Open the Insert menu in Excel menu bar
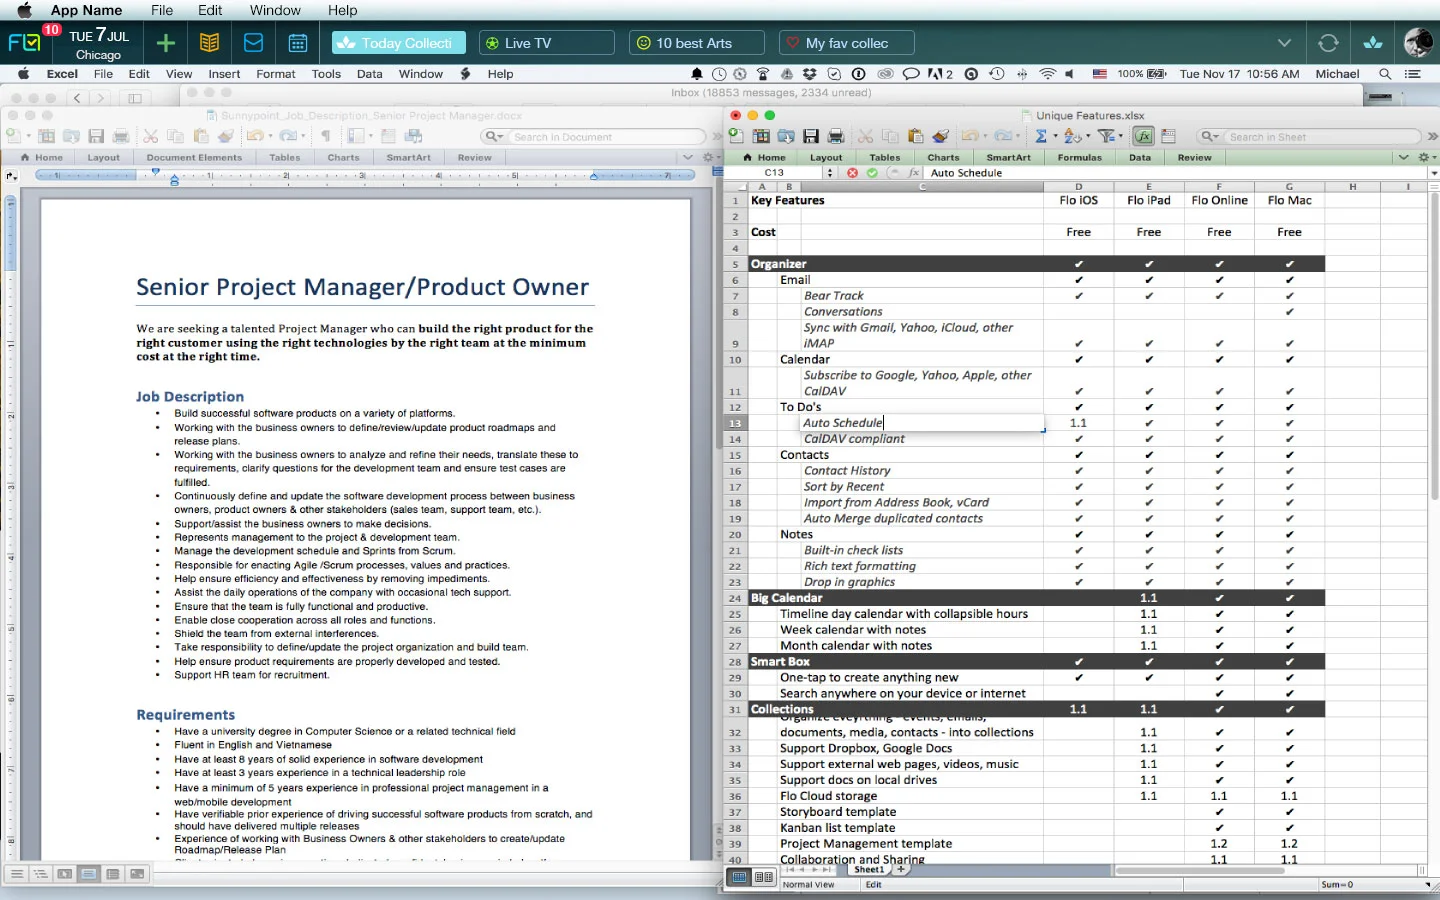Viewport: 1440px width, 900px height. click(x=224, y=74)
